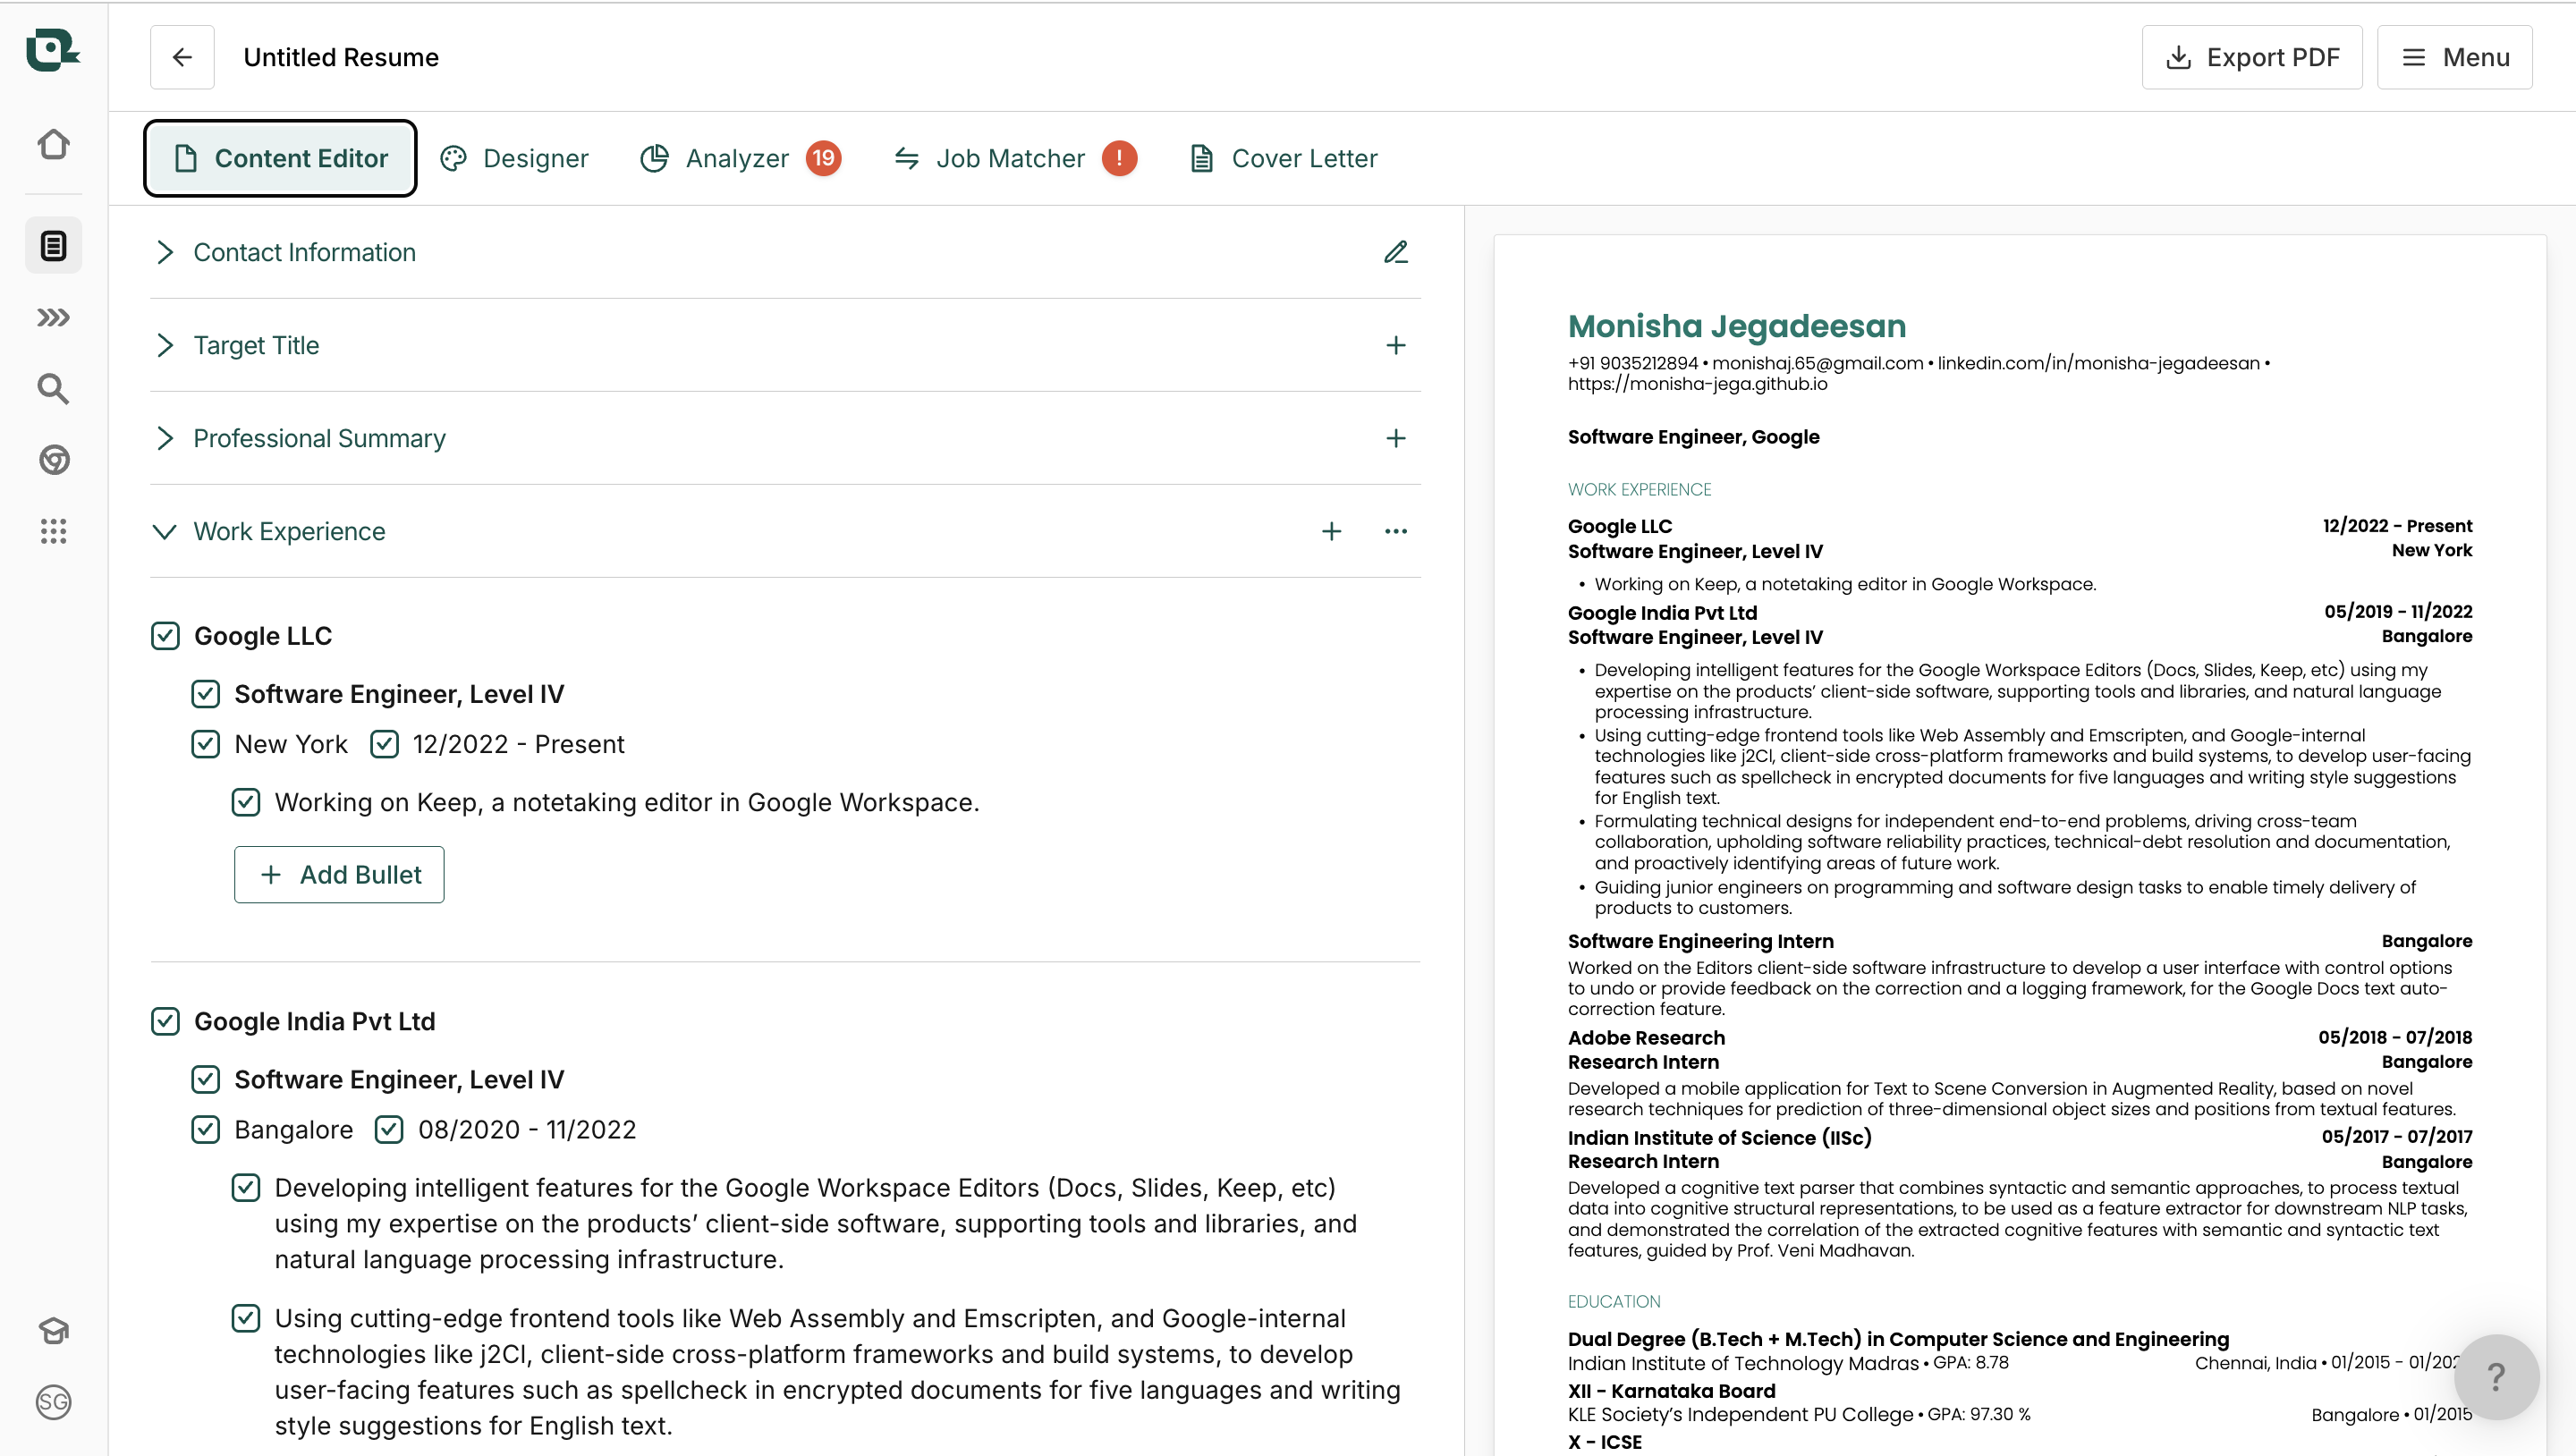Uncheck the Google LLC company checkbox
The width and height of the screenshot is (2576, 1456).
tap(165, 636)
